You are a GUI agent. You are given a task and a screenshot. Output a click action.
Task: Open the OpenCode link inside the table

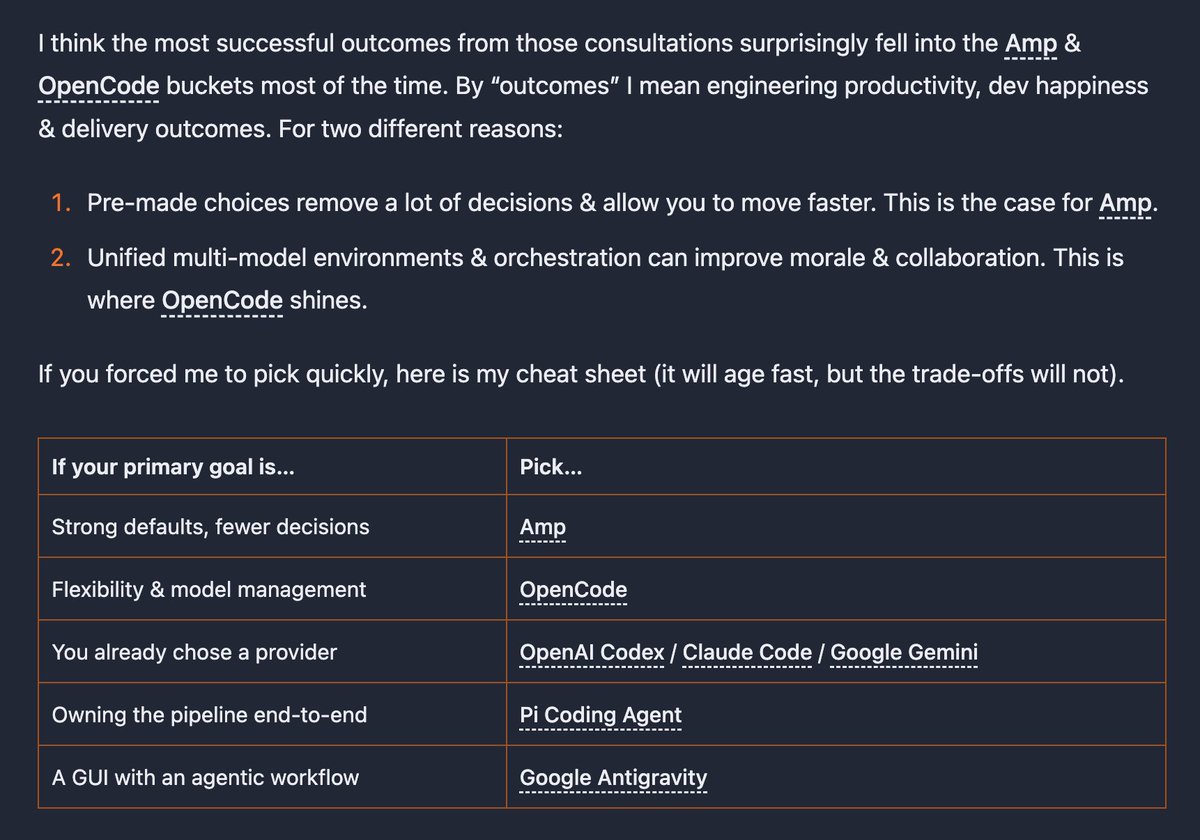pyautogui.click(x=573, y=590)
